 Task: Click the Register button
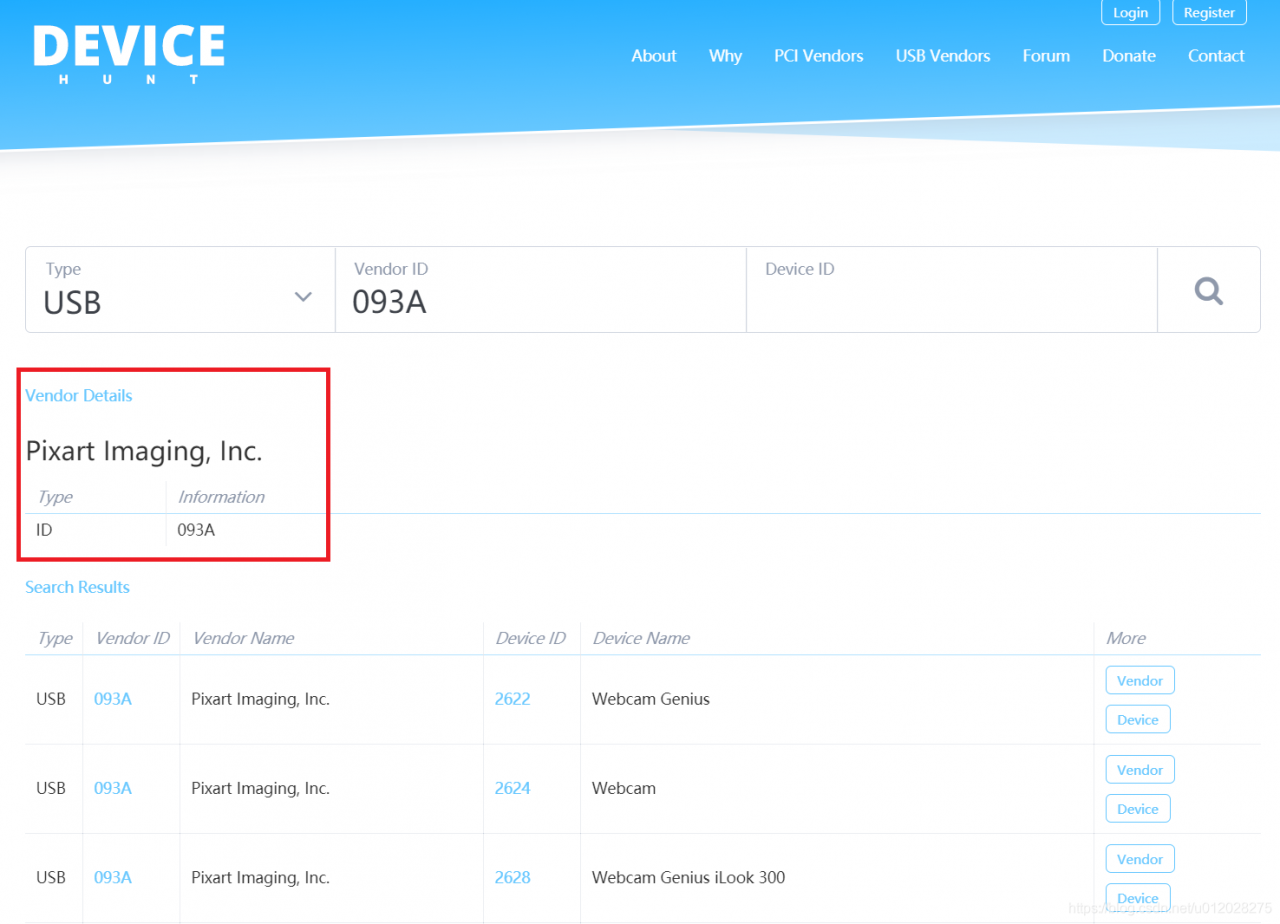1209,12
